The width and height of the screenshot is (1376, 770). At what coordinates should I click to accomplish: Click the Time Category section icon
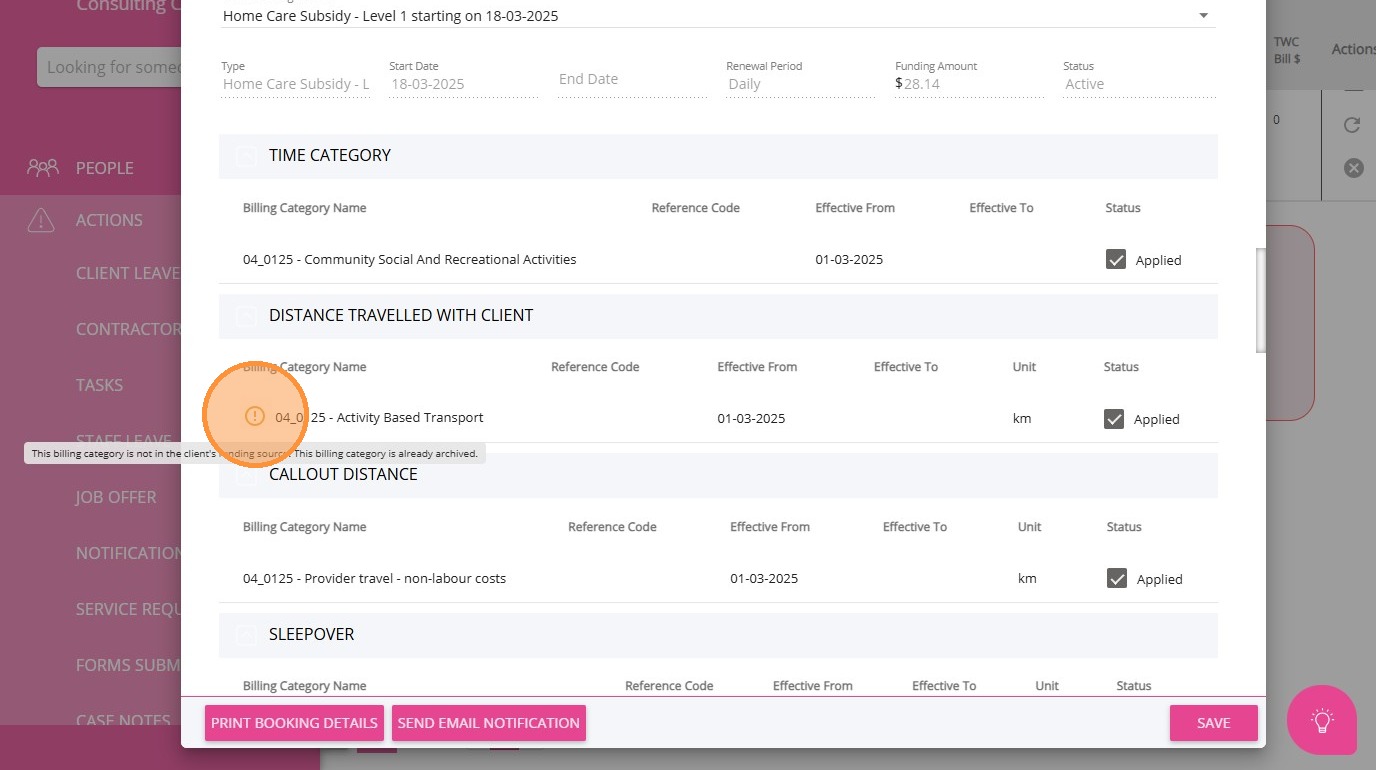245,156
